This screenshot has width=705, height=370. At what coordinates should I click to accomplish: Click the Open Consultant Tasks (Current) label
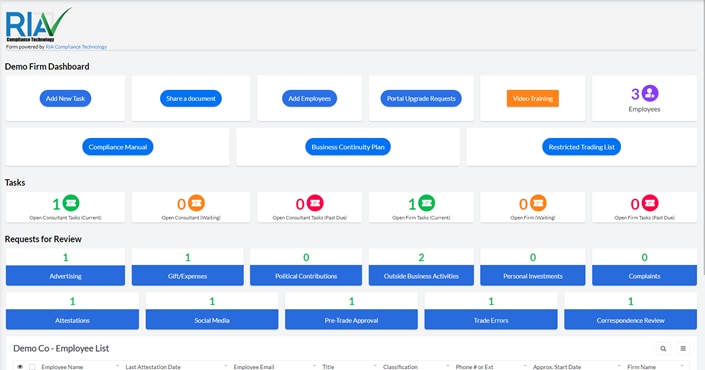(65, 218)
